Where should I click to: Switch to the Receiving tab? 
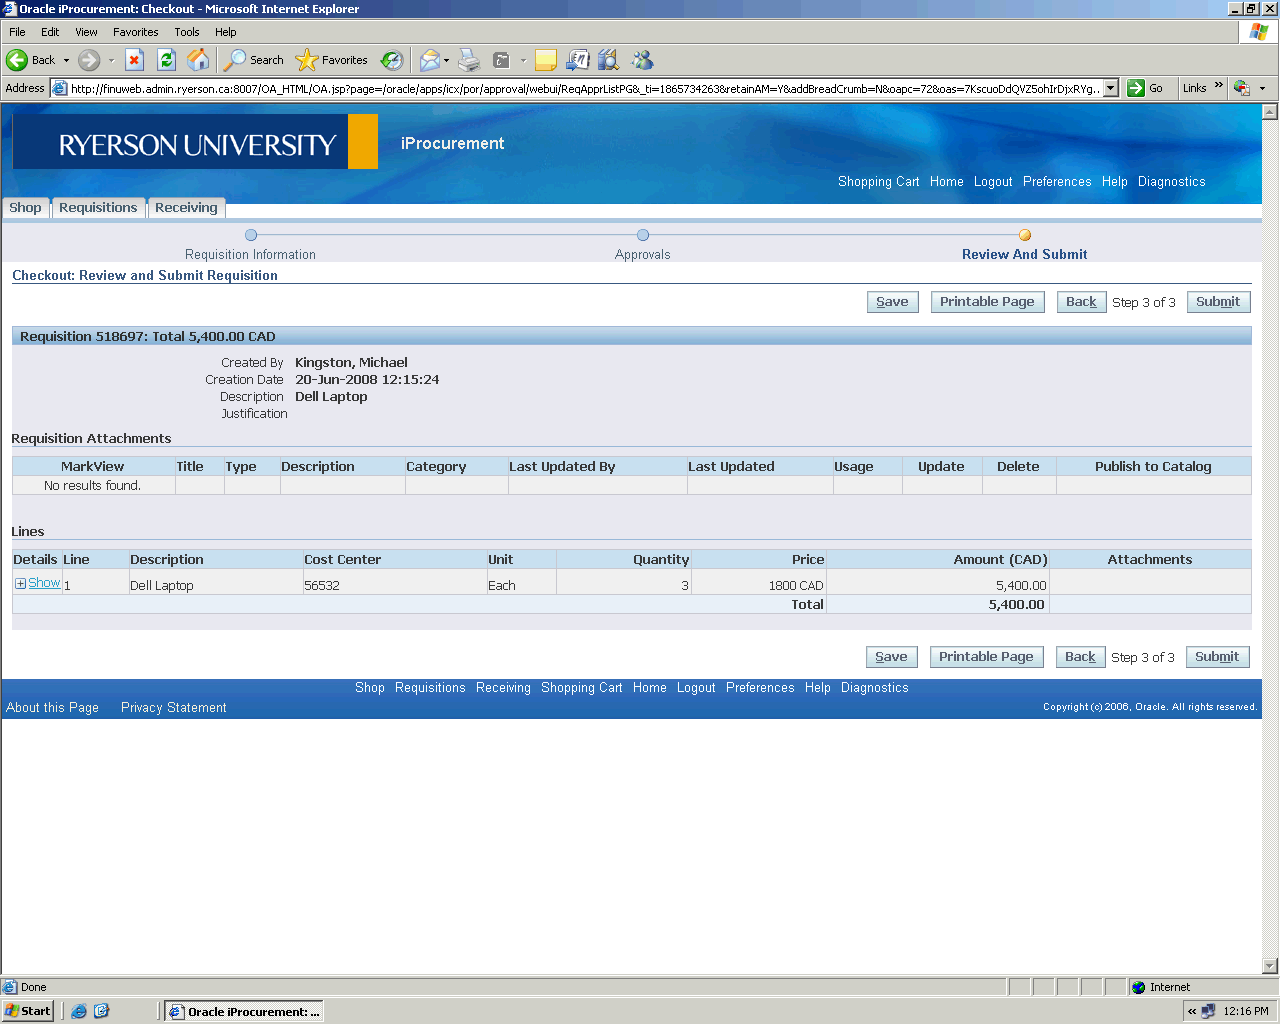[x=186, y=208]
